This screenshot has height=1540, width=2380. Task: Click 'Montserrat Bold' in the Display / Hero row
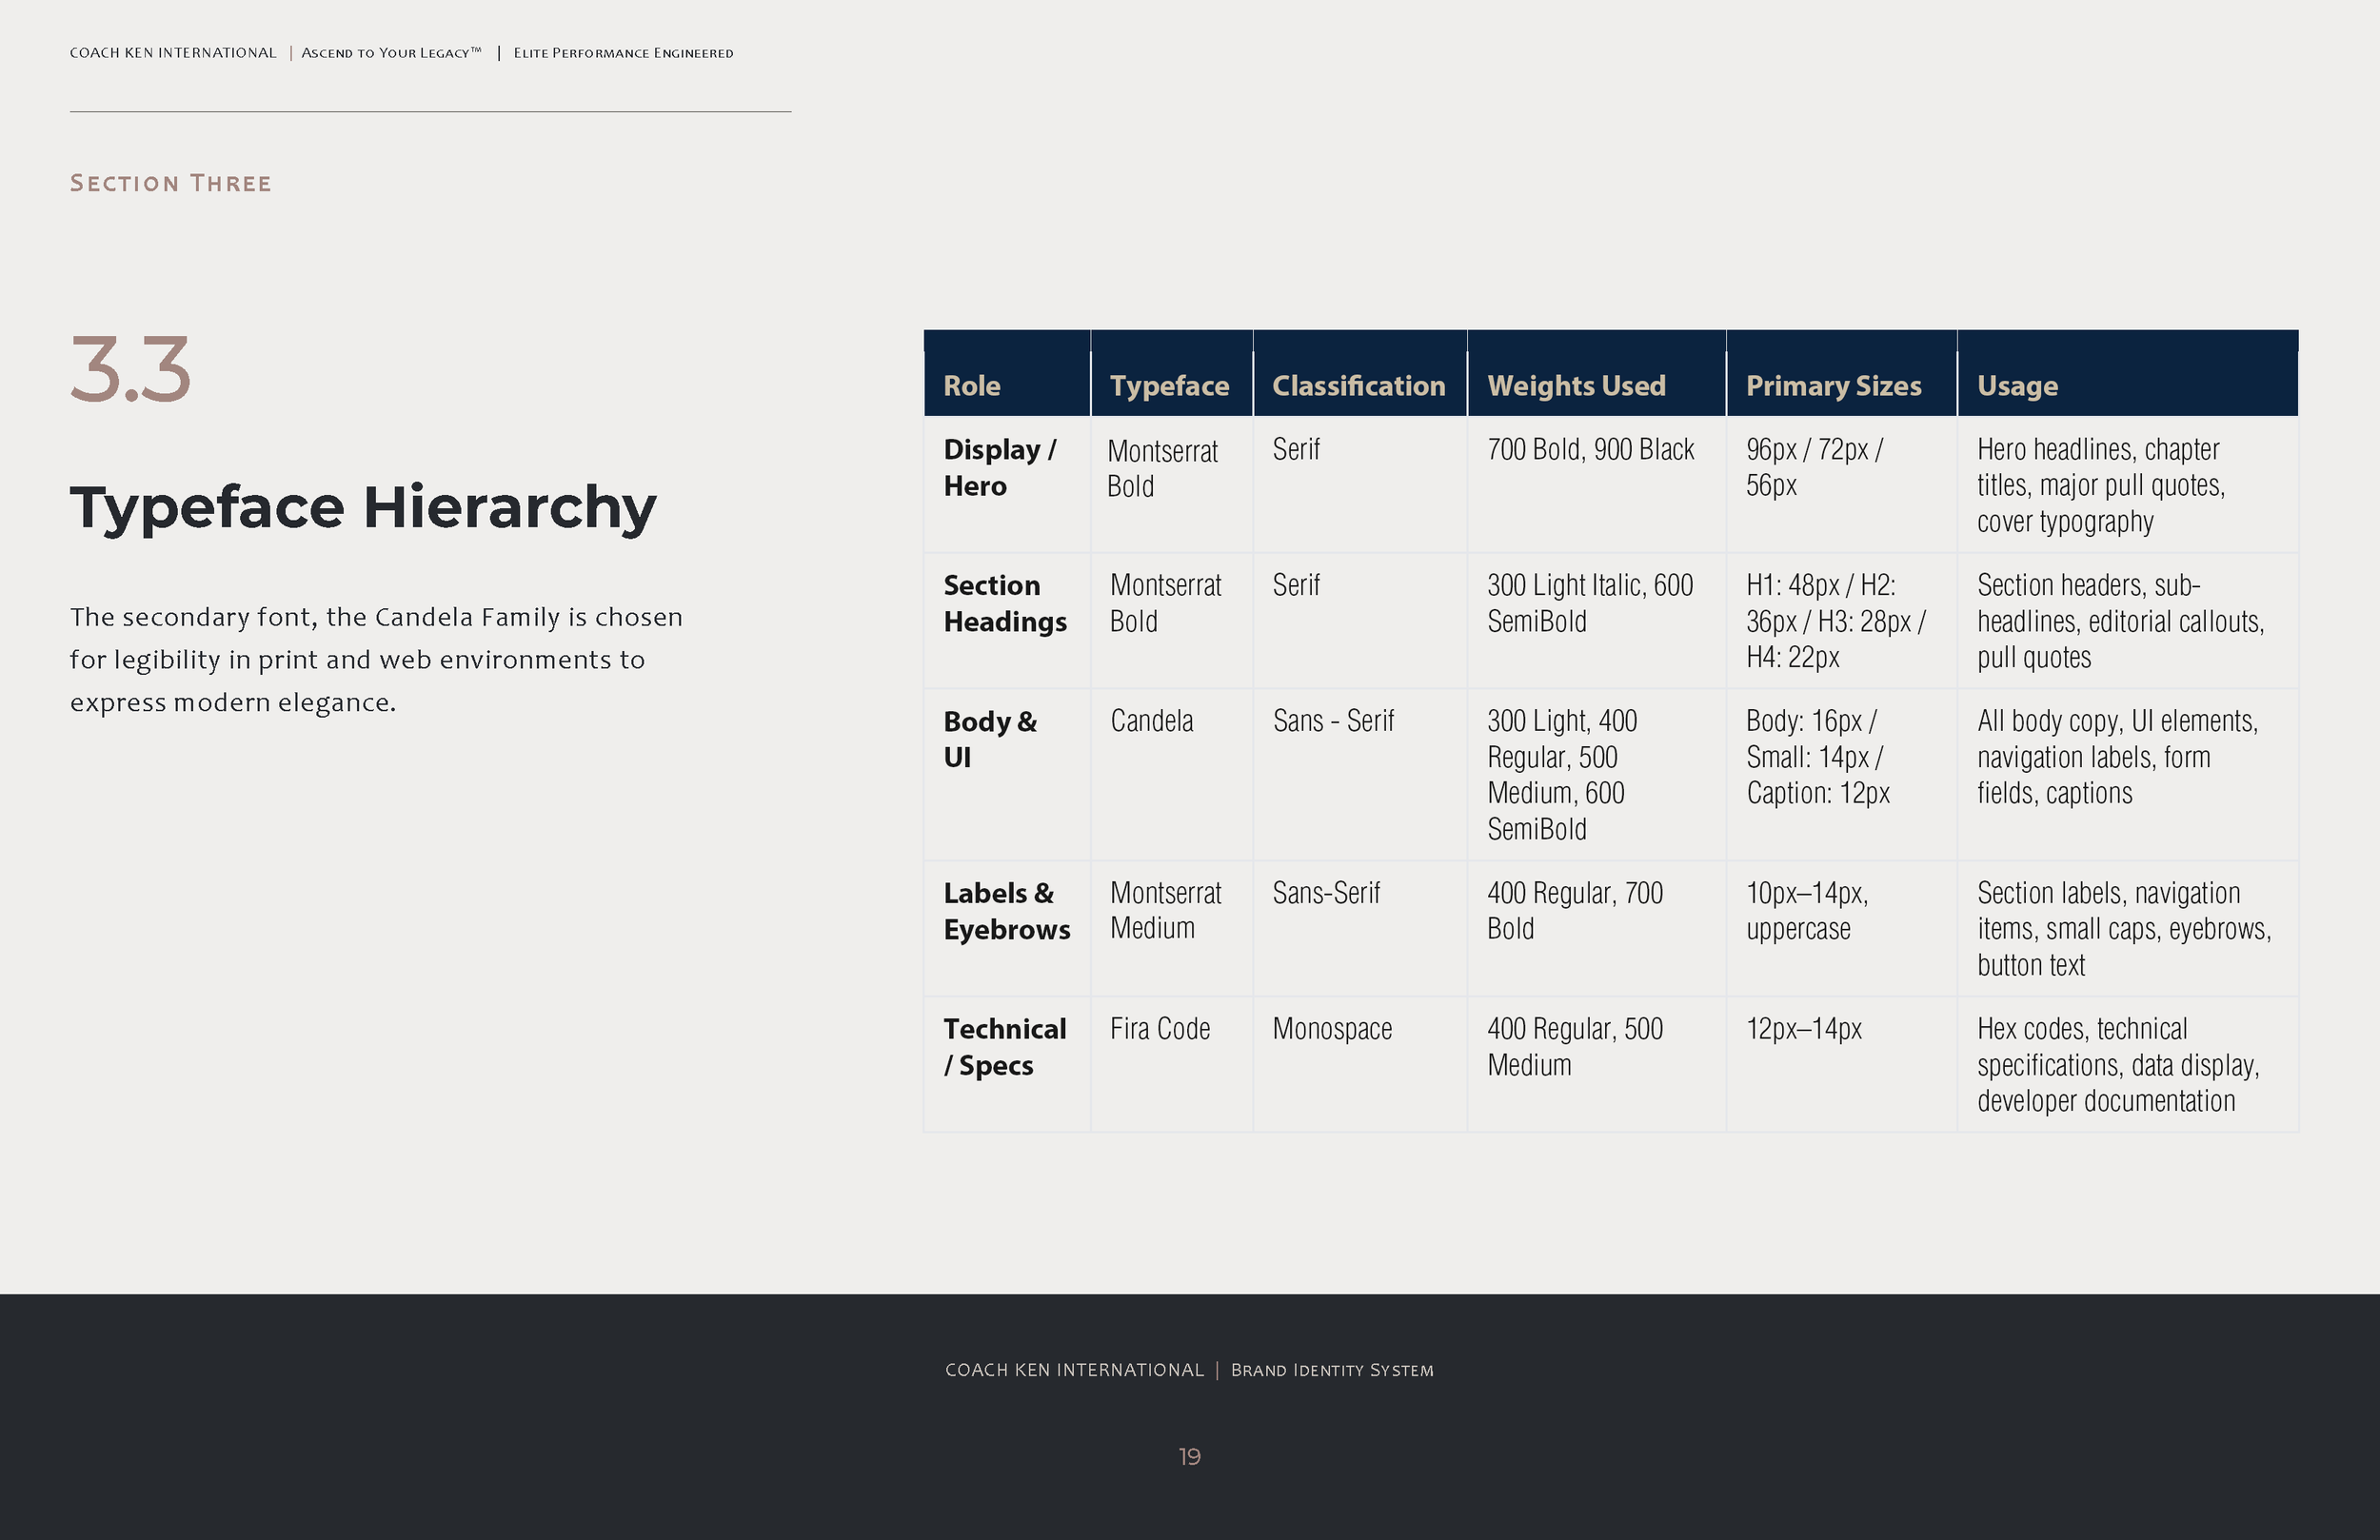[x=1162, y=468]
